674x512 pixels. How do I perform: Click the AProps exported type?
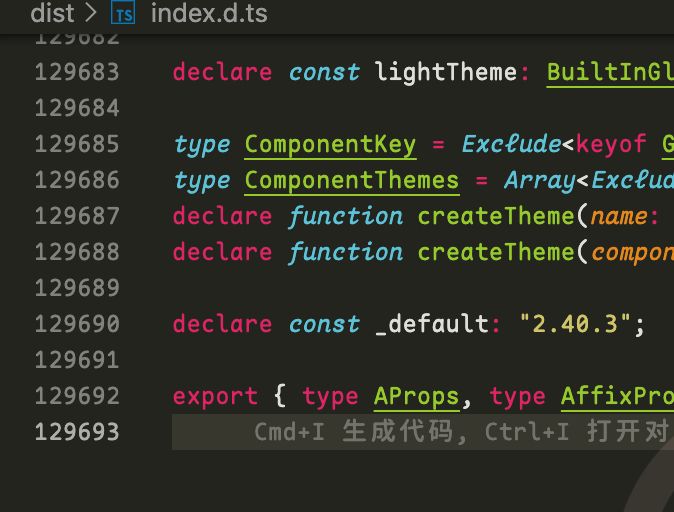pos(417,397)
